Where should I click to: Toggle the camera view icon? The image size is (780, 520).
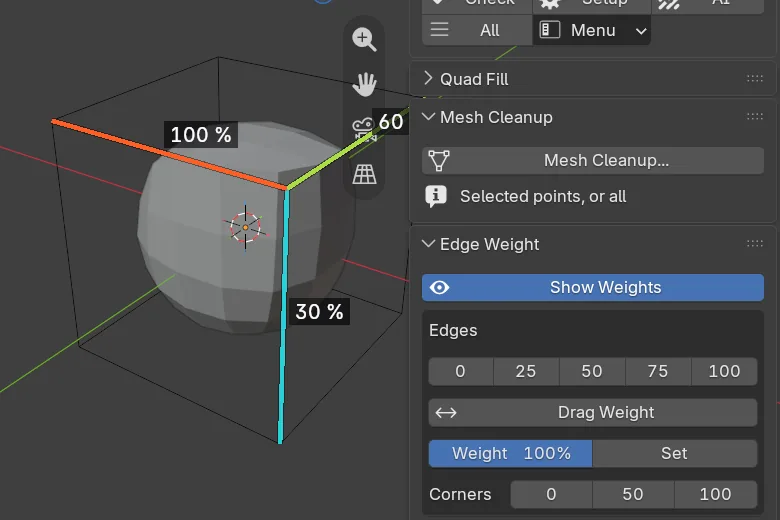point(364,129)
